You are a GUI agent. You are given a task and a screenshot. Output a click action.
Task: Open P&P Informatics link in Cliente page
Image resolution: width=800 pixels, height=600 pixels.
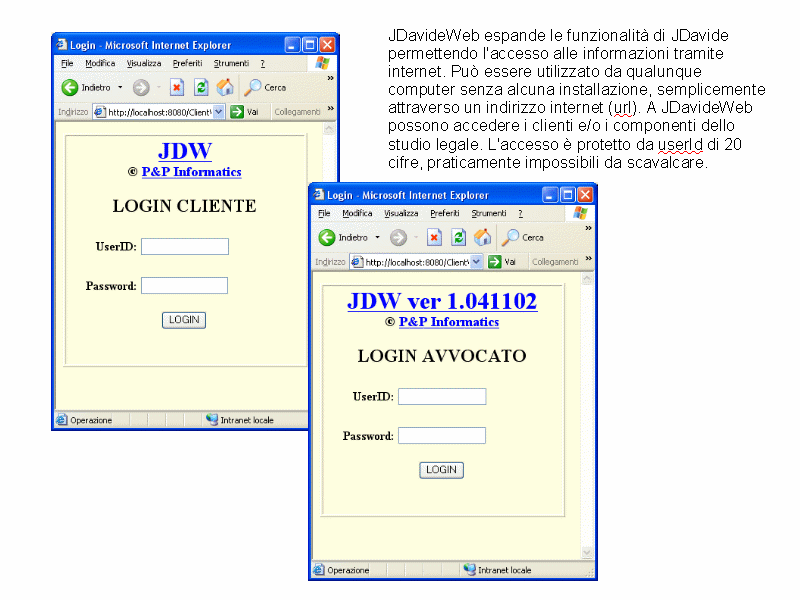pos(191,172)
